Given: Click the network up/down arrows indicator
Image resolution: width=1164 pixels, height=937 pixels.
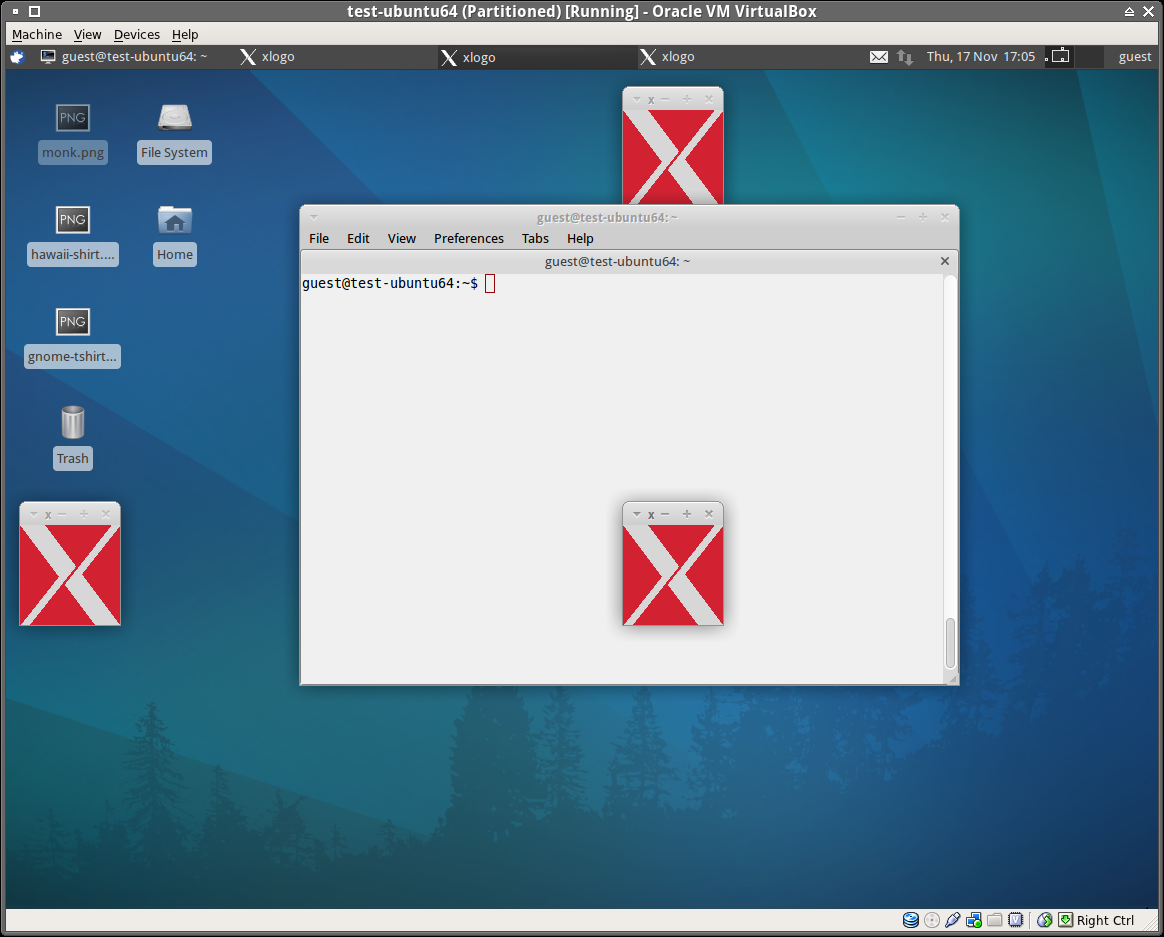Looking at the screenshot, I should coord(905,57).
